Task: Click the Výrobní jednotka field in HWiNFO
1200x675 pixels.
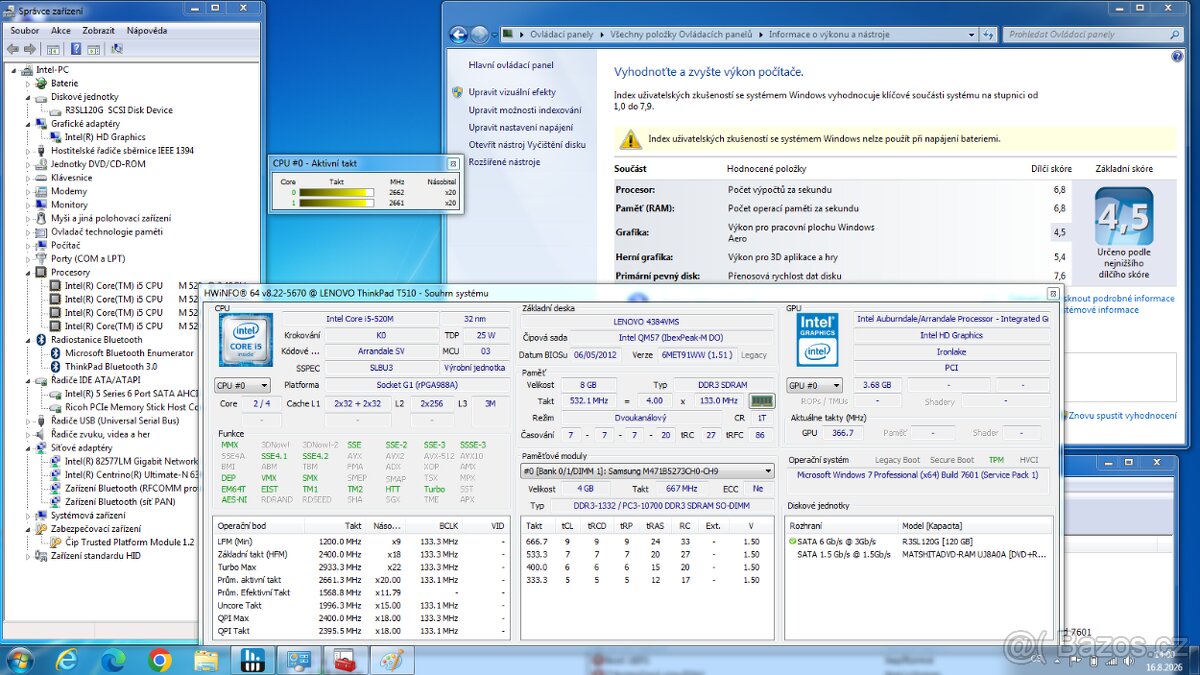Action: 474,368
